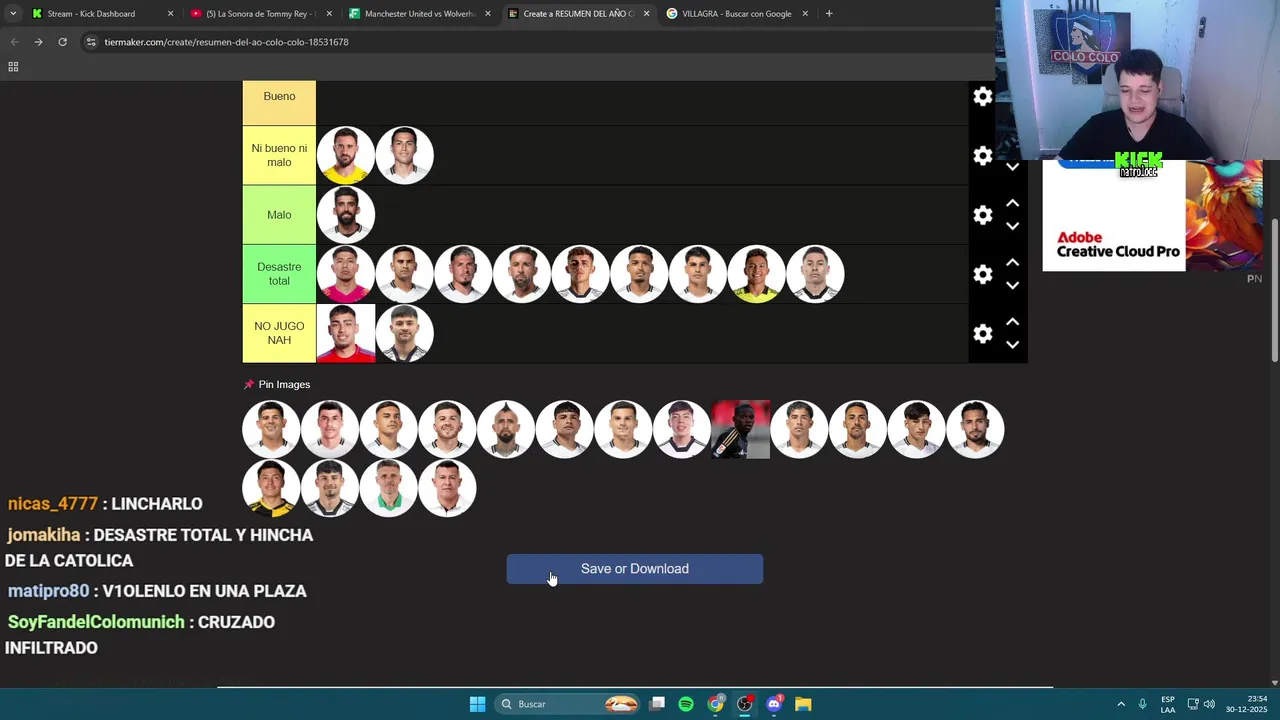
Task: Move NO JUGO NAH row down
Action: [x=1012, y=344]
